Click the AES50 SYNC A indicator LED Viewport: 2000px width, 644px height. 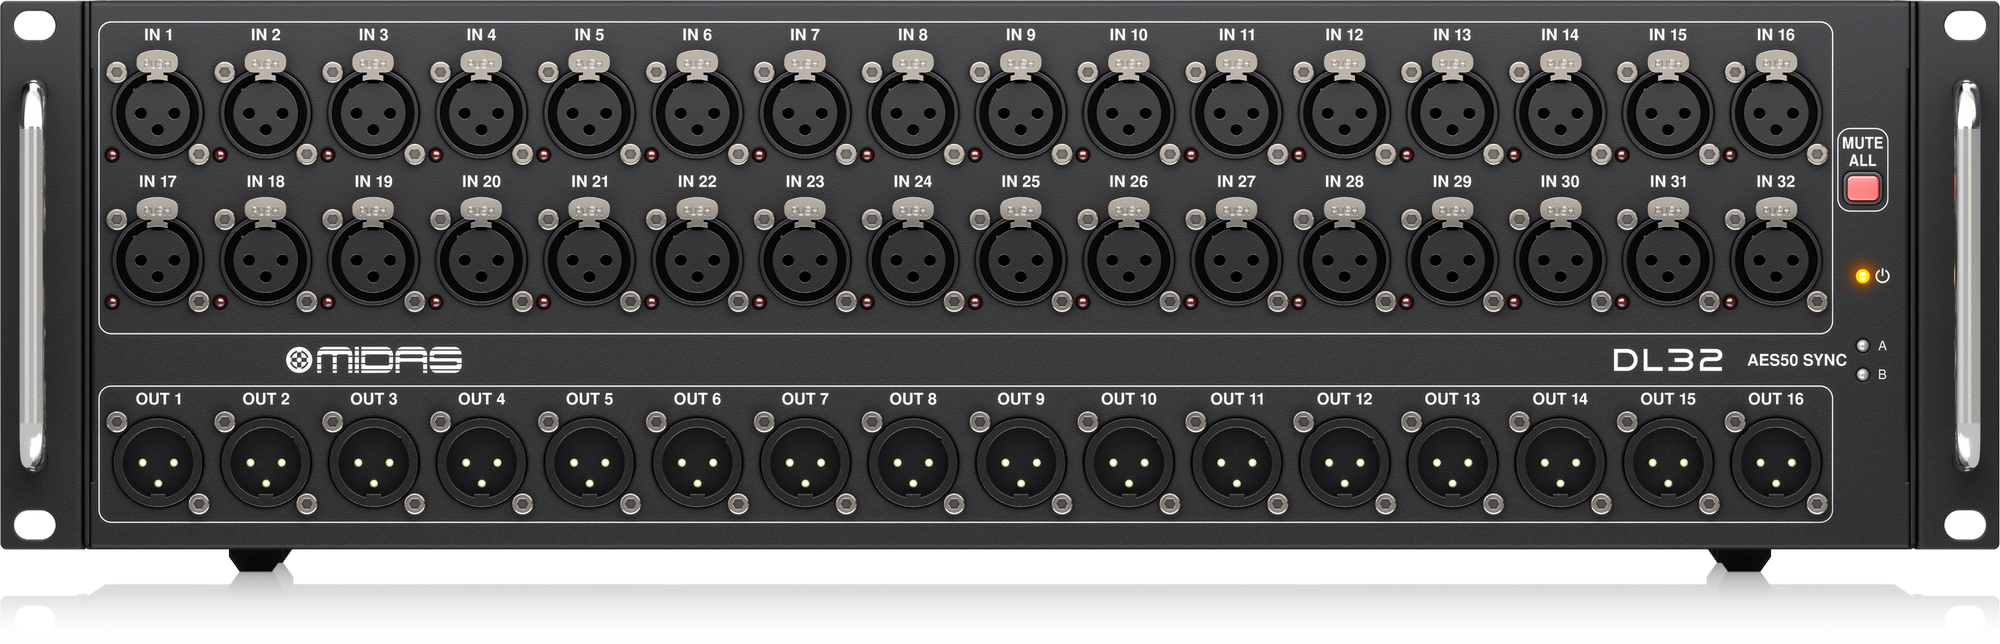tap(1862, 346)
